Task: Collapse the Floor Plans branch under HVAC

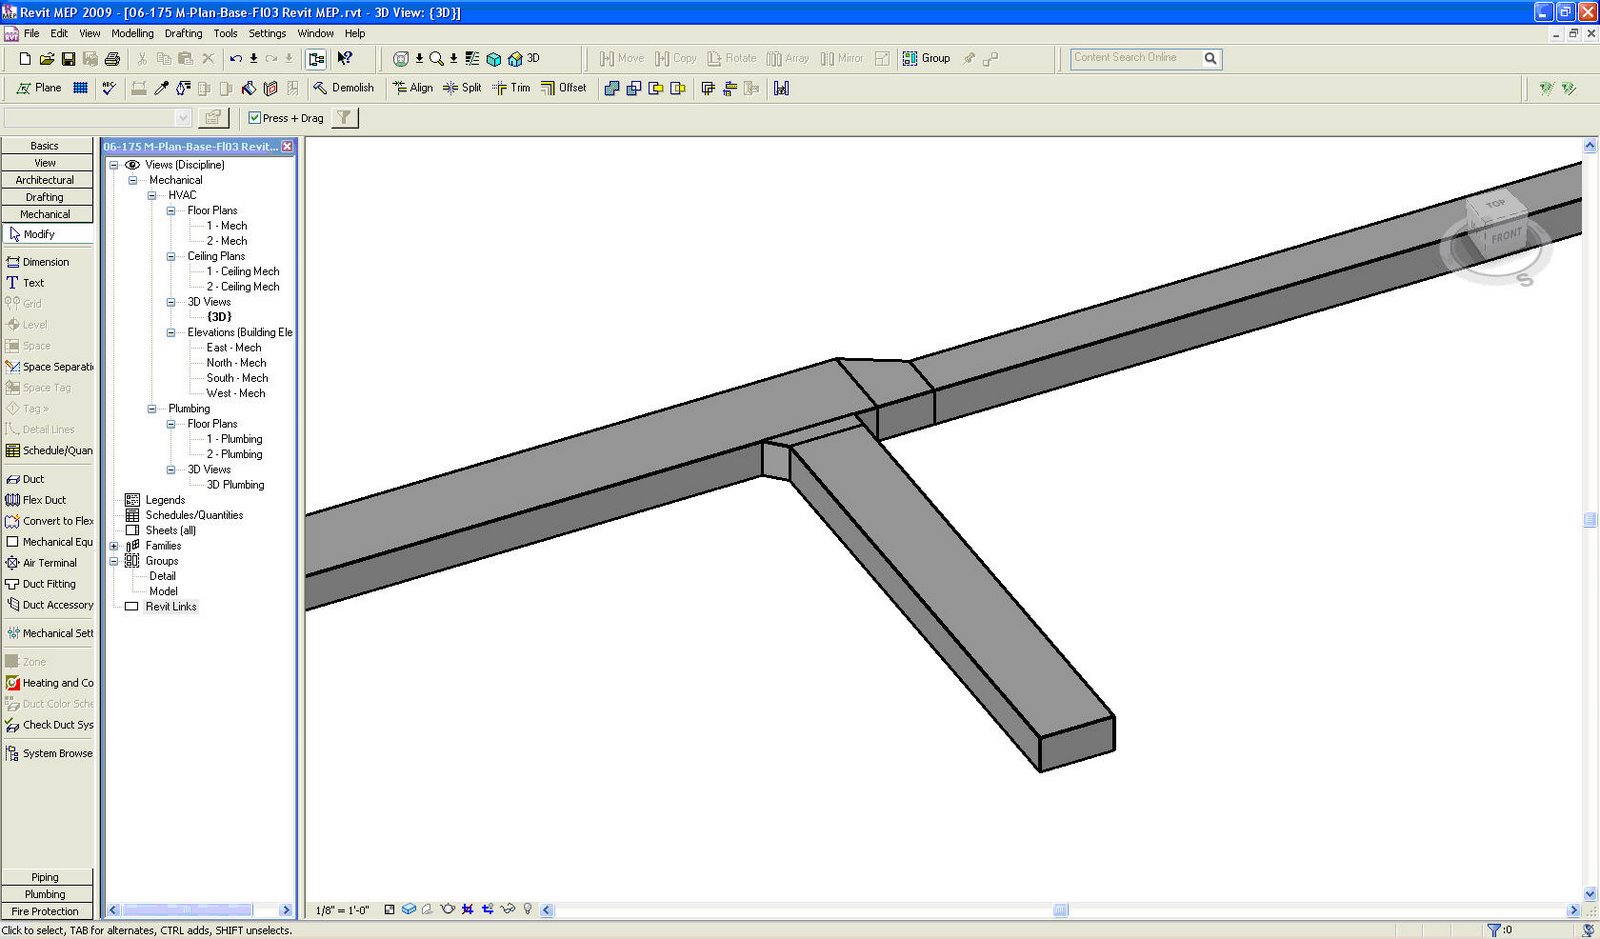Action: tap(173, 210)
